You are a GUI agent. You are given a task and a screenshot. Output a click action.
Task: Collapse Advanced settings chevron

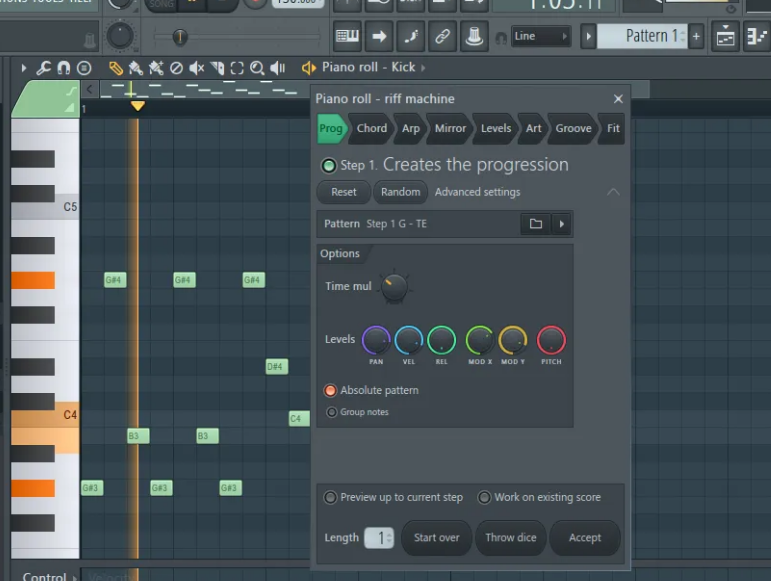[613, 192]
